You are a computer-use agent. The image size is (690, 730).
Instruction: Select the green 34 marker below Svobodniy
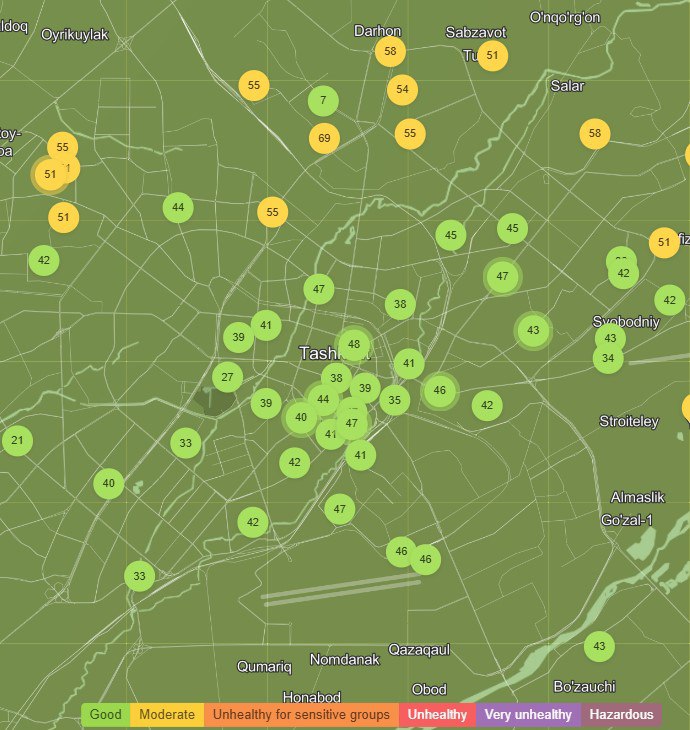tap(608, 359)
